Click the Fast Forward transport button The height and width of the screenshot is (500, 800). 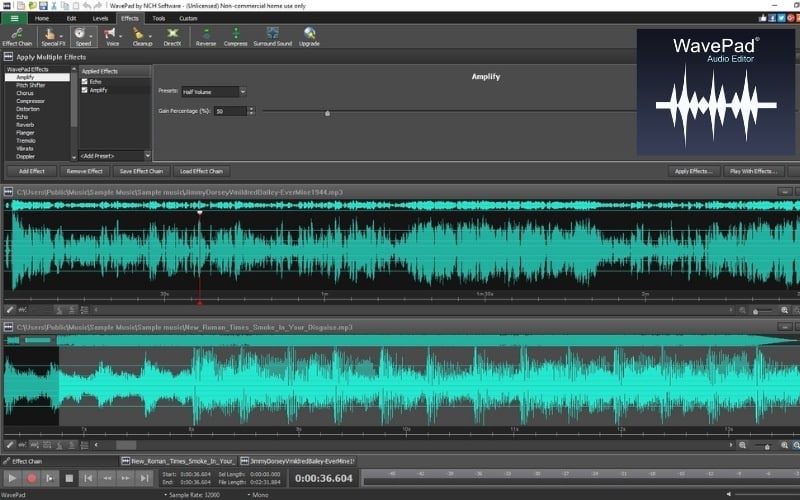[126, 478]
